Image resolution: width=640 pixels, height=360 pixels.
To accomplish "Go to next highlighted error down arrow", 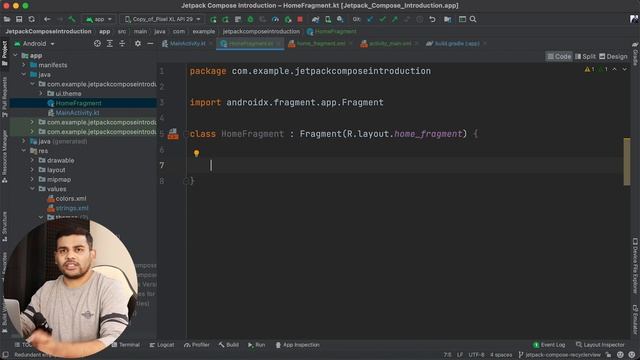I will [624, 69].
